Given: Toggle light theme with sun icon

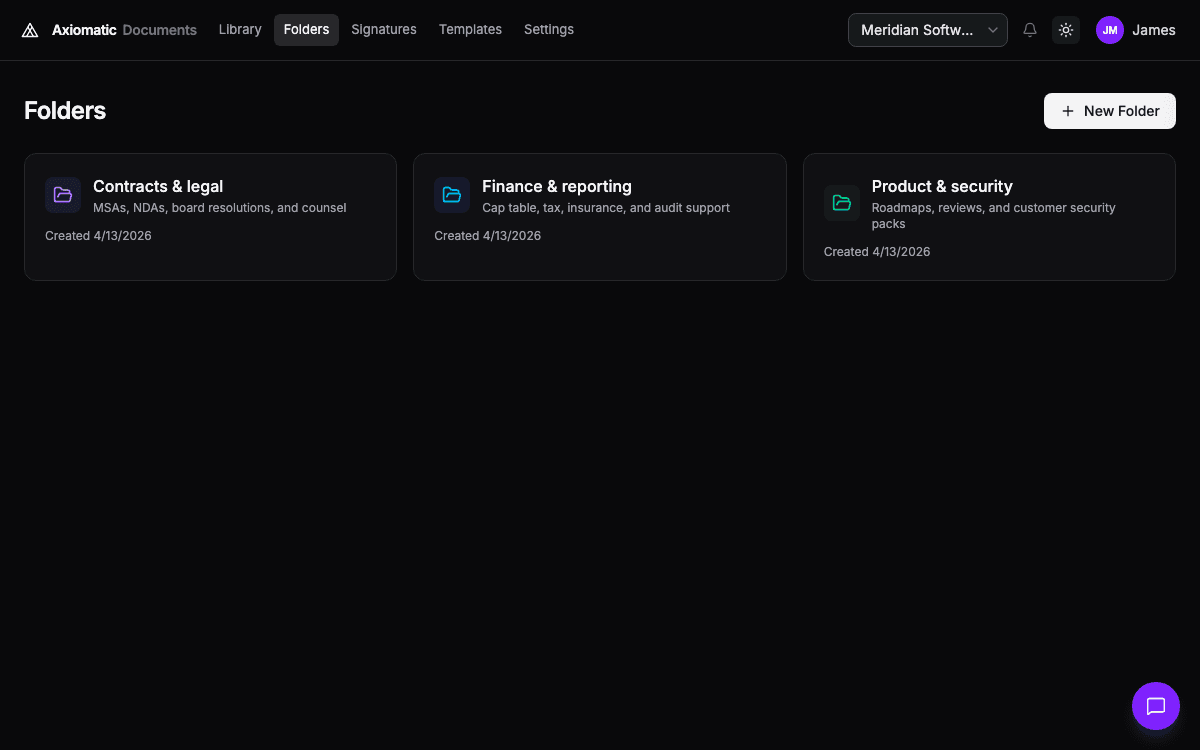Looking at the screenshot, I should pyautogui.click(x=1066, y=30).
